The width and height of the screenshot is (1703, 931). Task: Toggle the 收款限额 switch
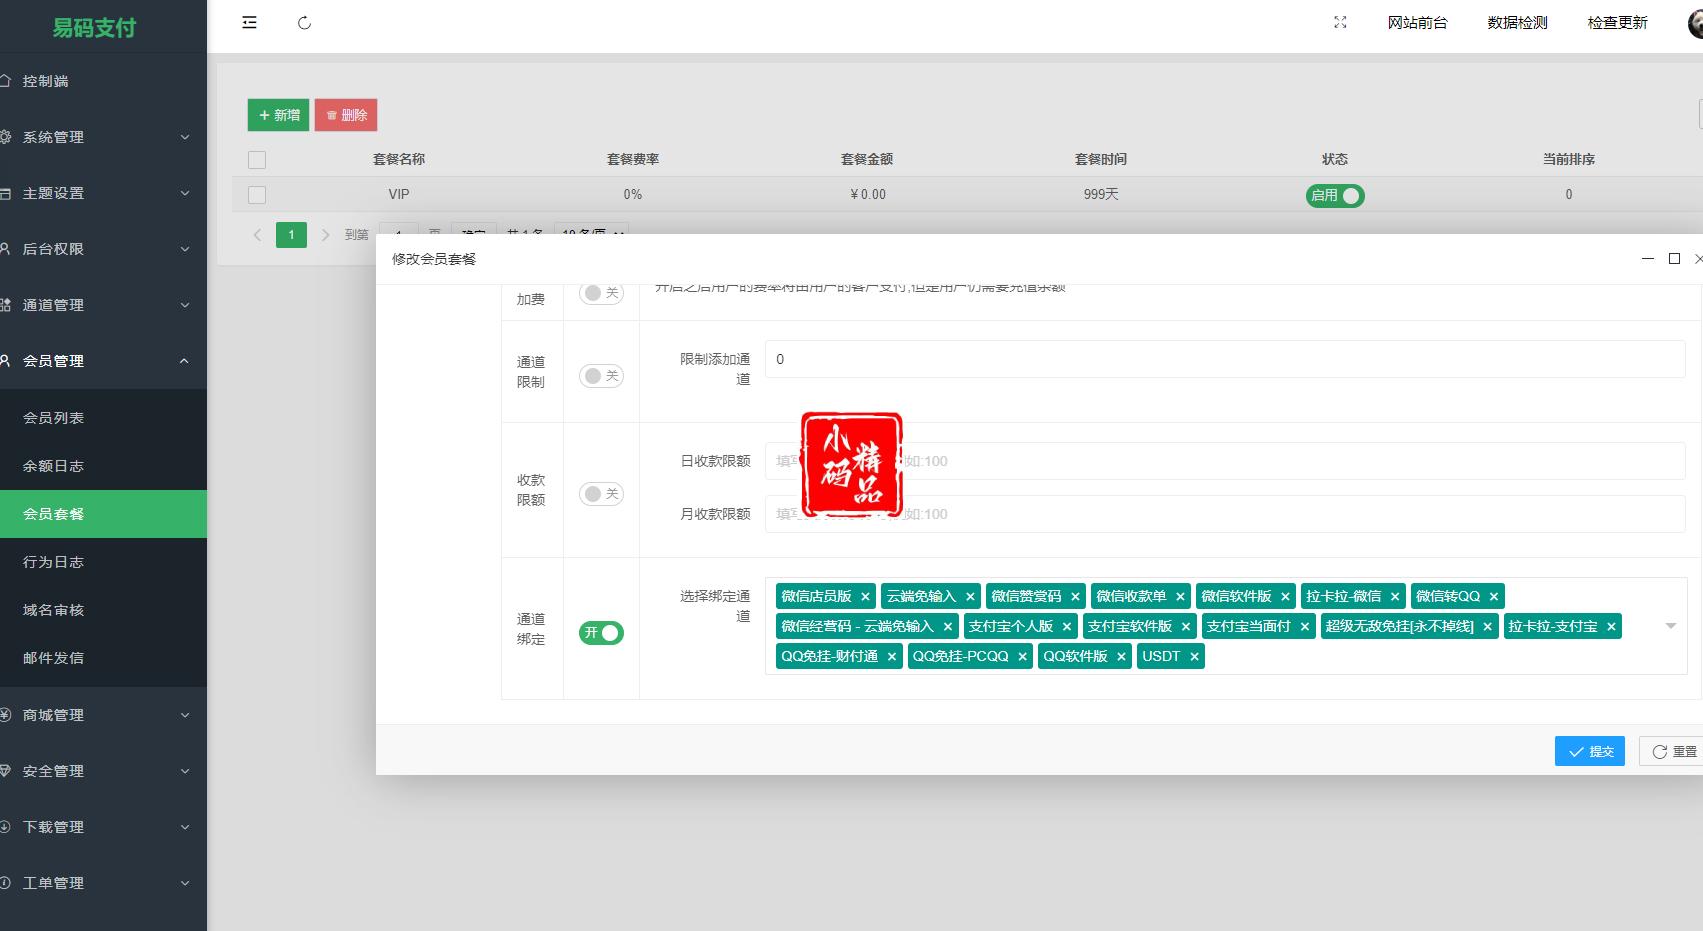click(x=601, y=494)
